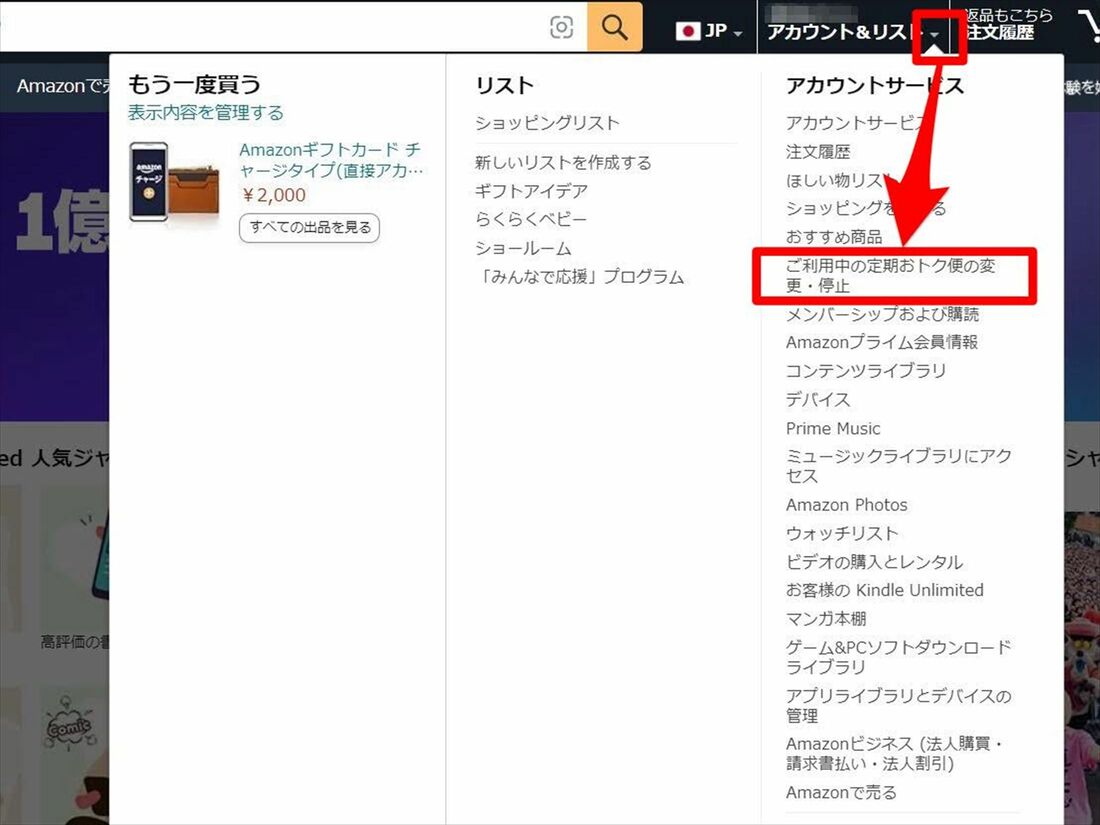Open ミュージックライブラリにアクセス entry
Image resolution: width=1100 pixels, height=825 pixels.
pos(899,466)
